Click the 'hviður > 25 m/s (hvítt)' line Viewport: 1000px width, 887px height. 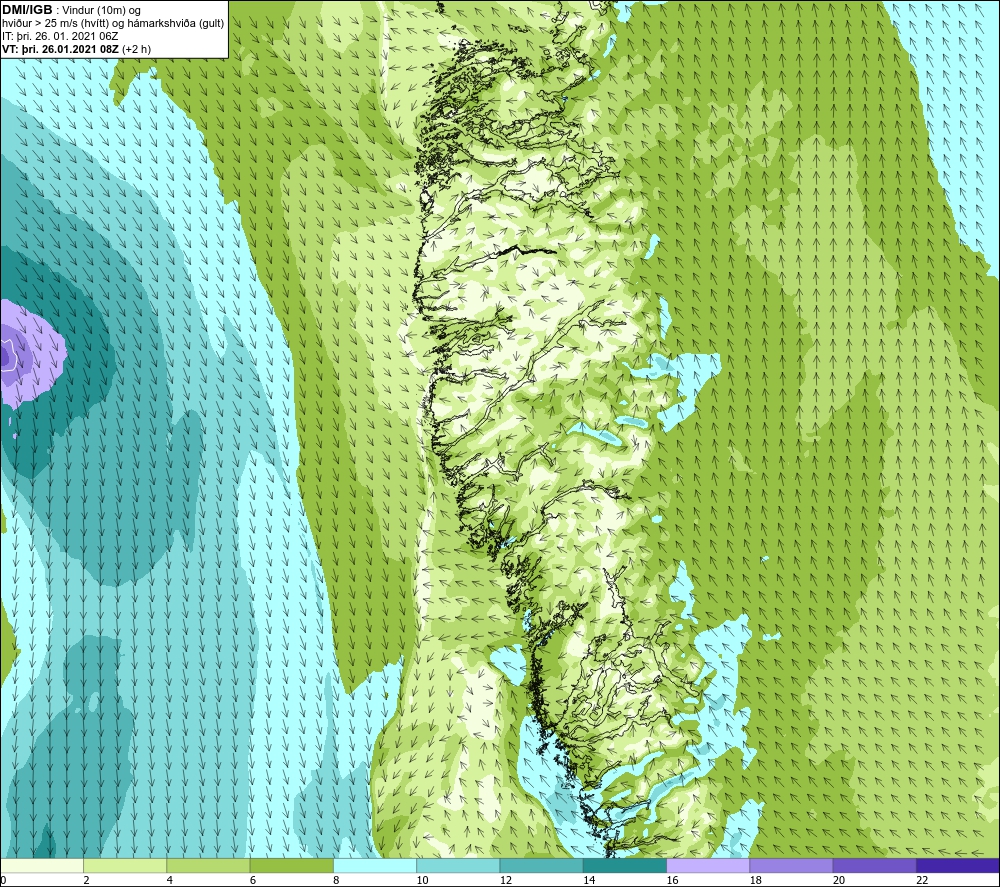(55, 24)
